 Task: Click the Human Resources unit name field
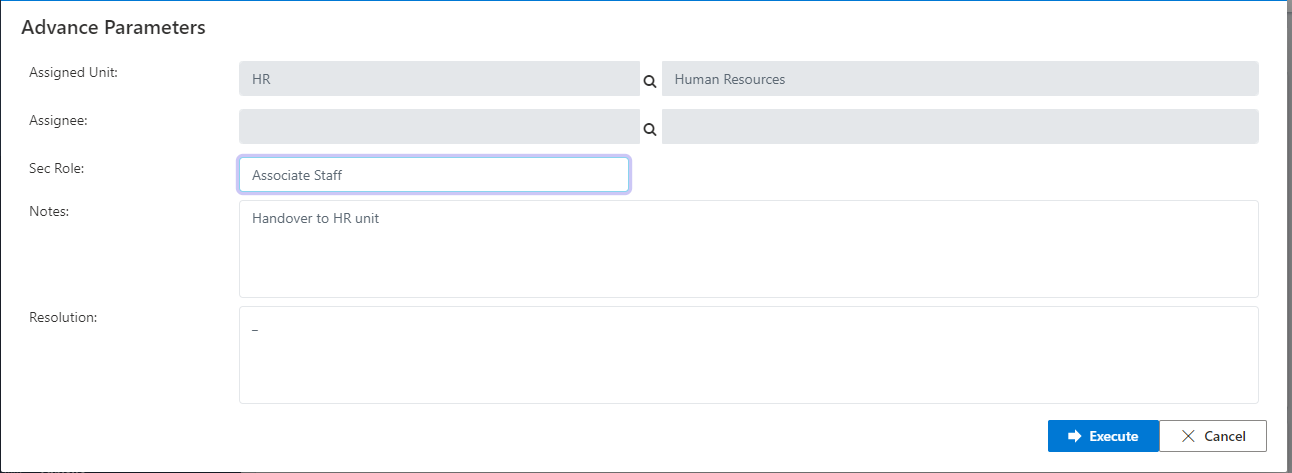pyautogui.click(x=959, y=79)
